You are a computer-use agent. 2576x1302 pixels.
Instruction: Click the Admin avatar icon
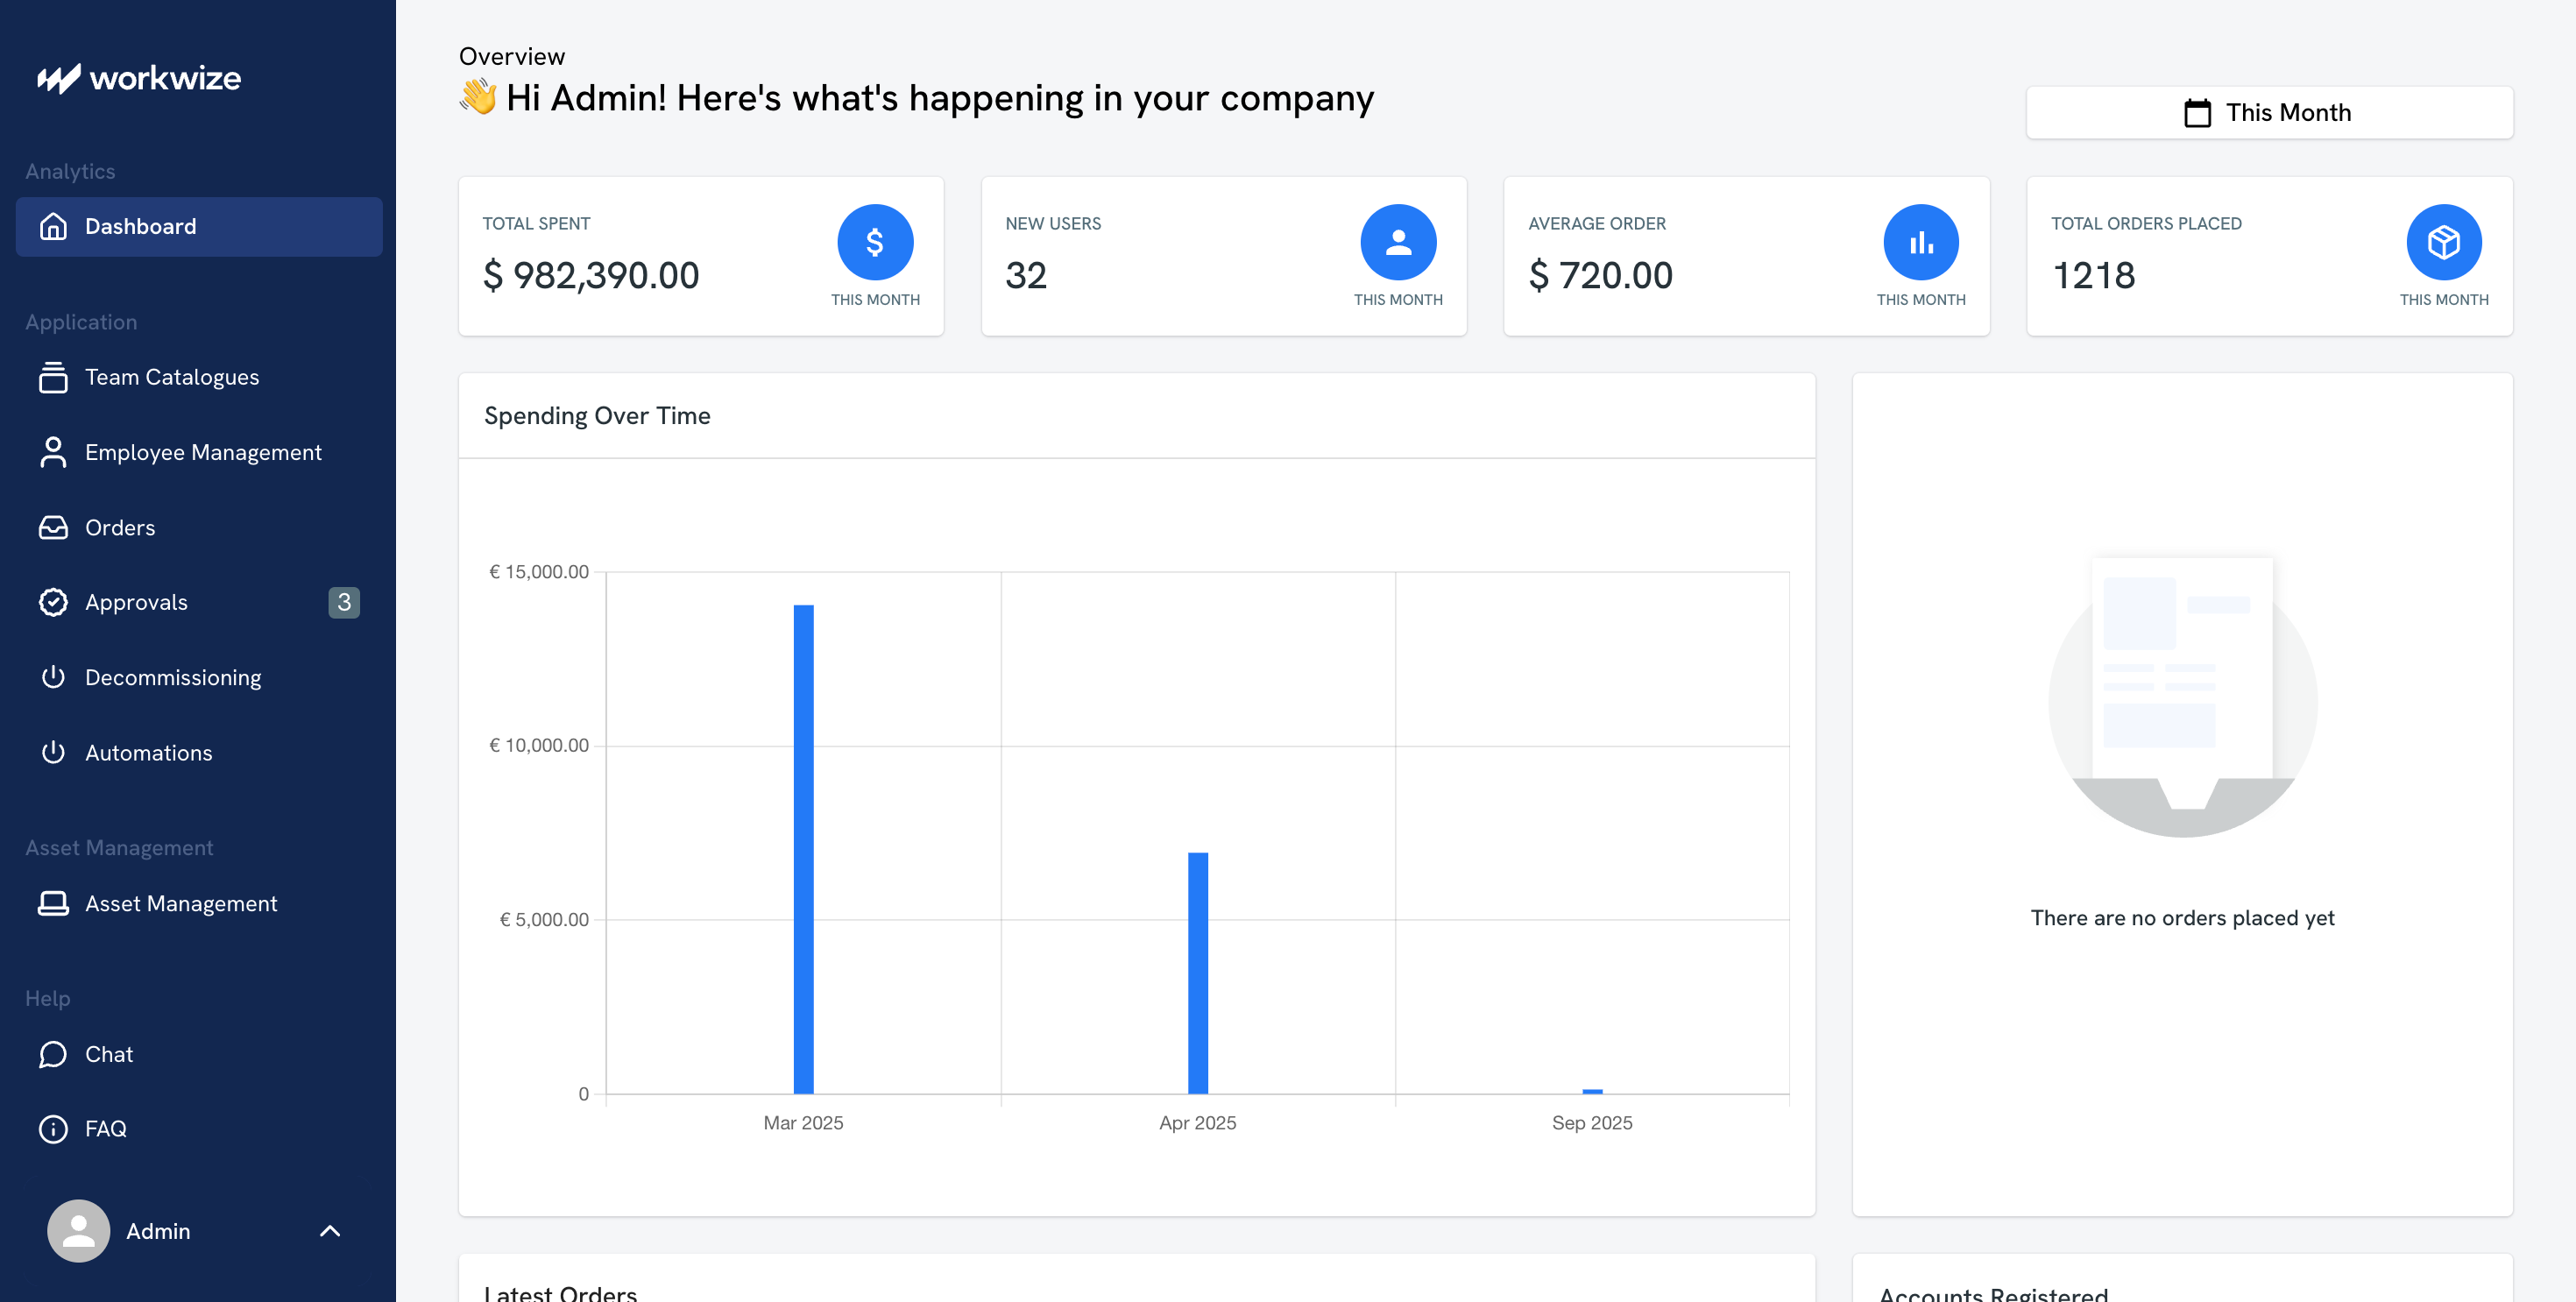(x=78, y=1230)
